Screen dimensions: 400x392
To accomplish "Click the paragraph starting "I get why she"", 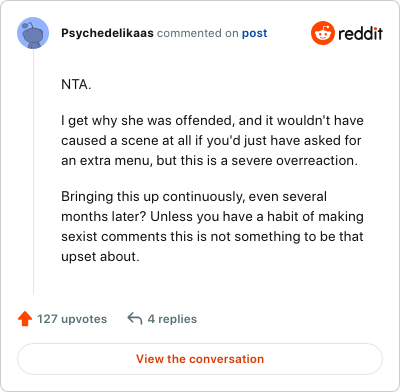I will click(x=212, y=141).
